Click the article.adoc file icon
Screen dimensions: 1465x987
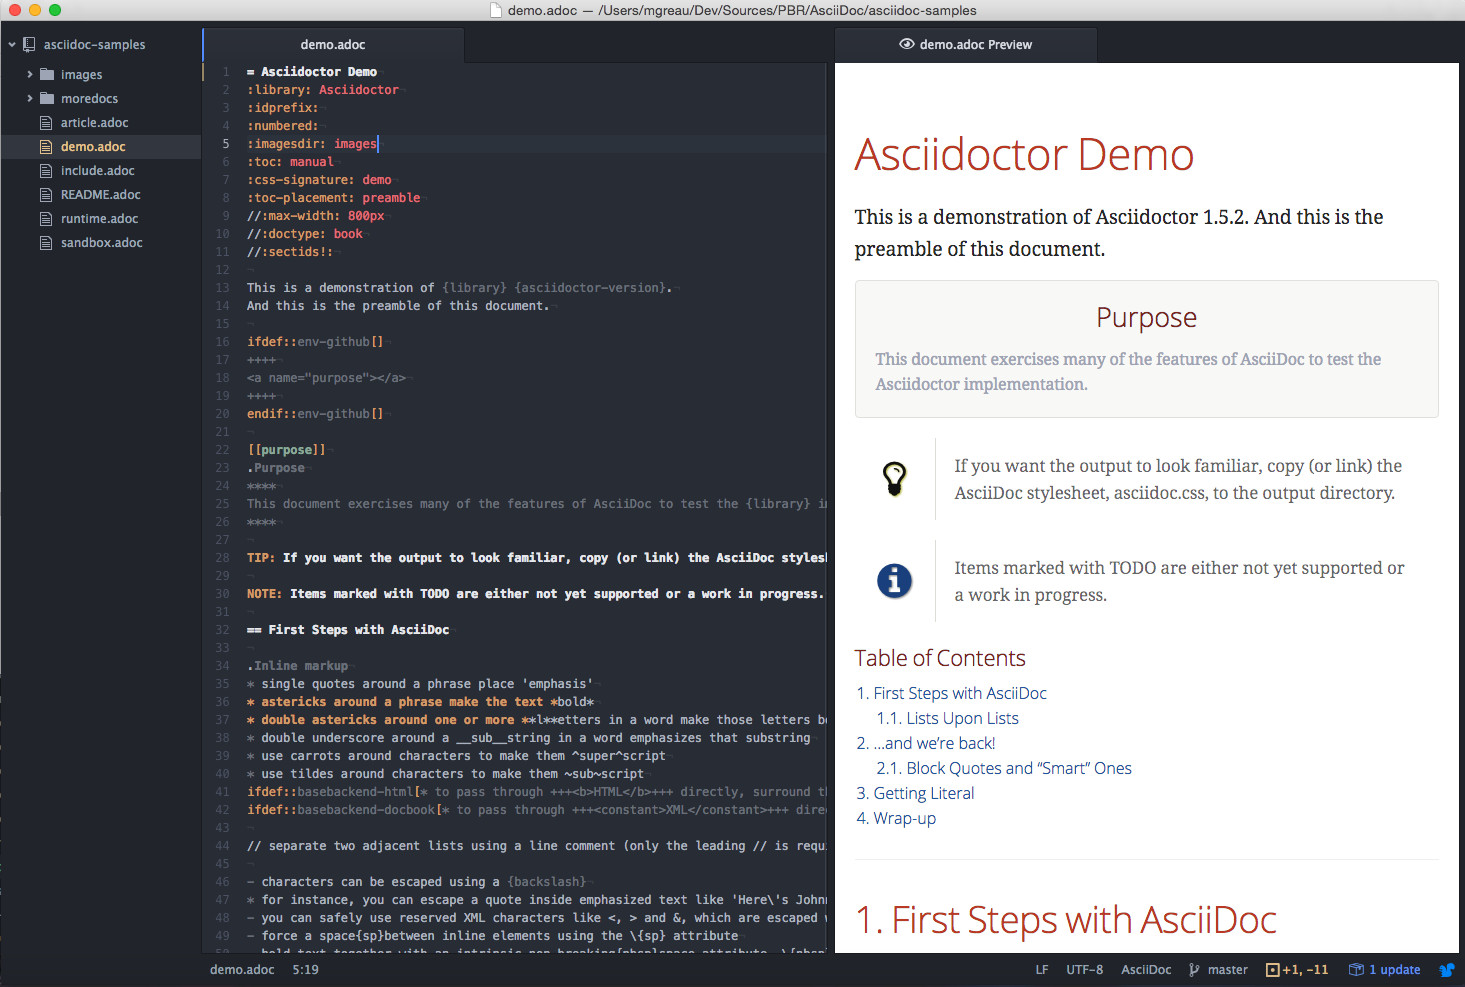click(46, 122)
